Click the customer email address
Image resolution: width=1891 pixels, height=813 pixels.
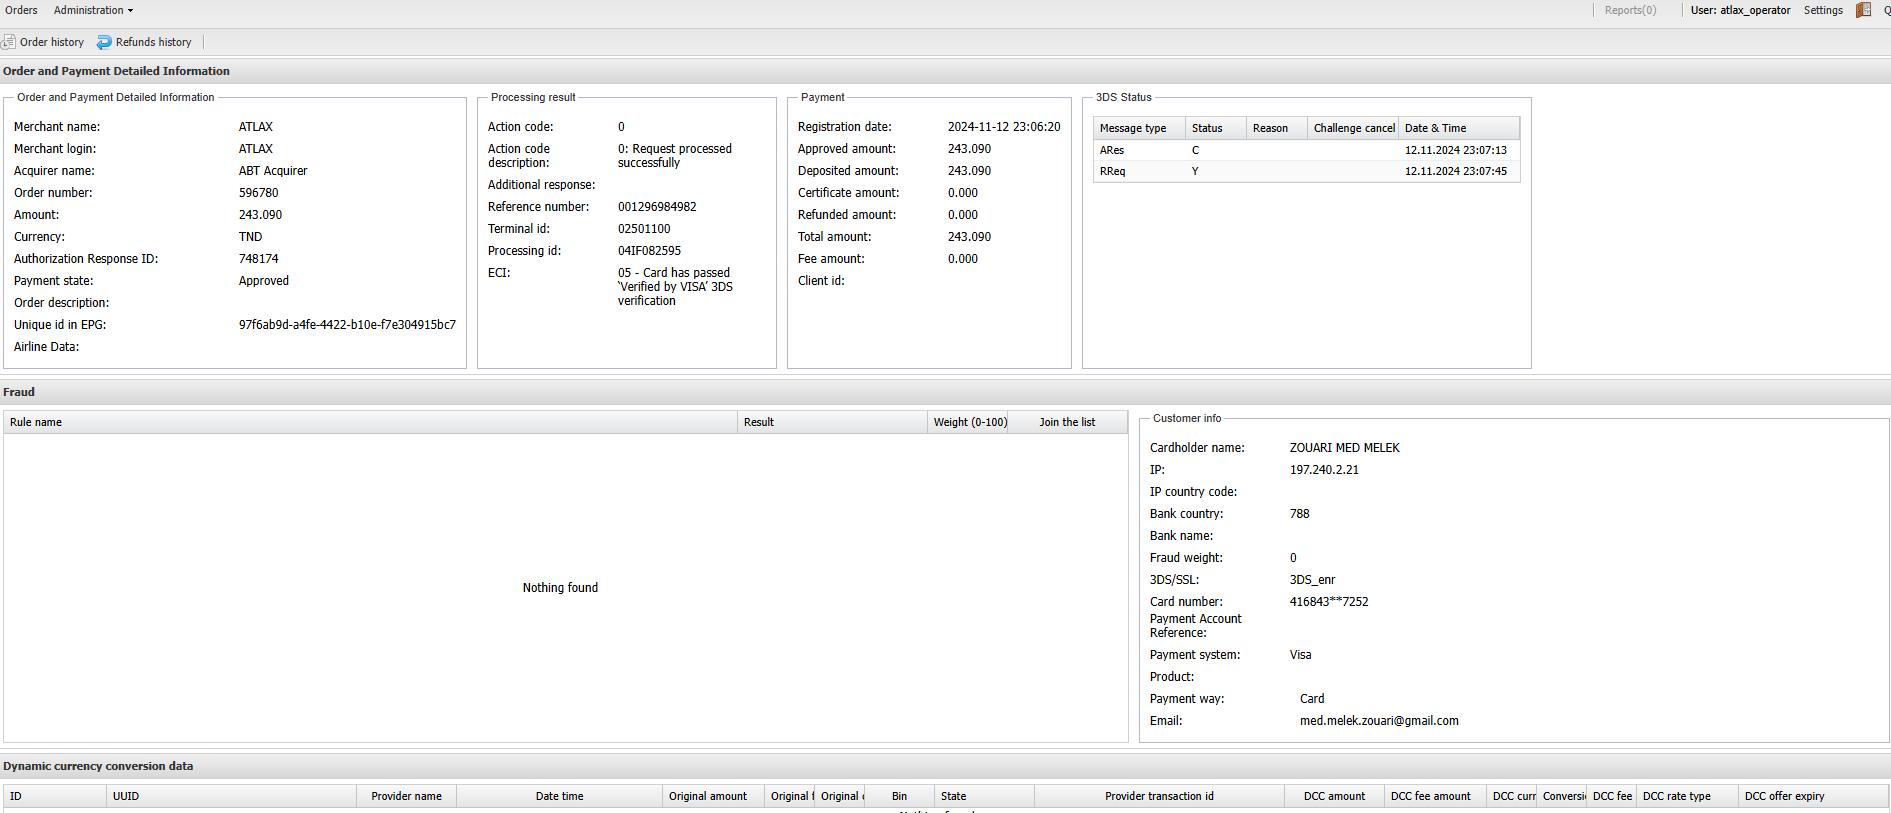(x=1378, y=721)
